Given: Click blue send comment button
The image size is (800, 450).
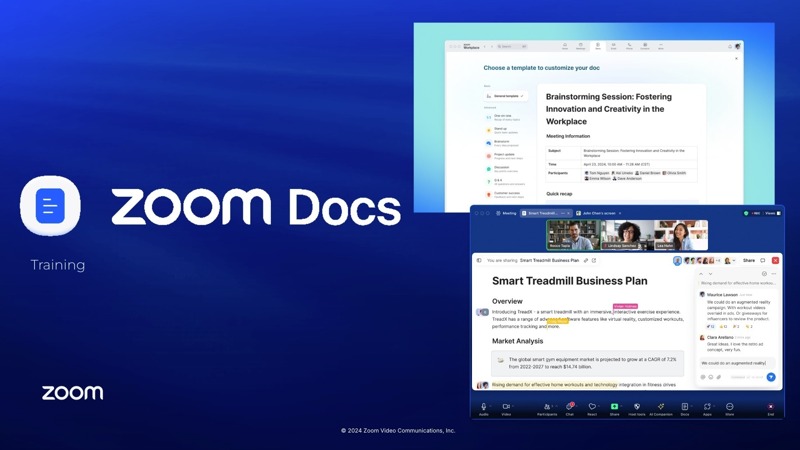Looking at the screenshot, I should [x=771, y=377].
